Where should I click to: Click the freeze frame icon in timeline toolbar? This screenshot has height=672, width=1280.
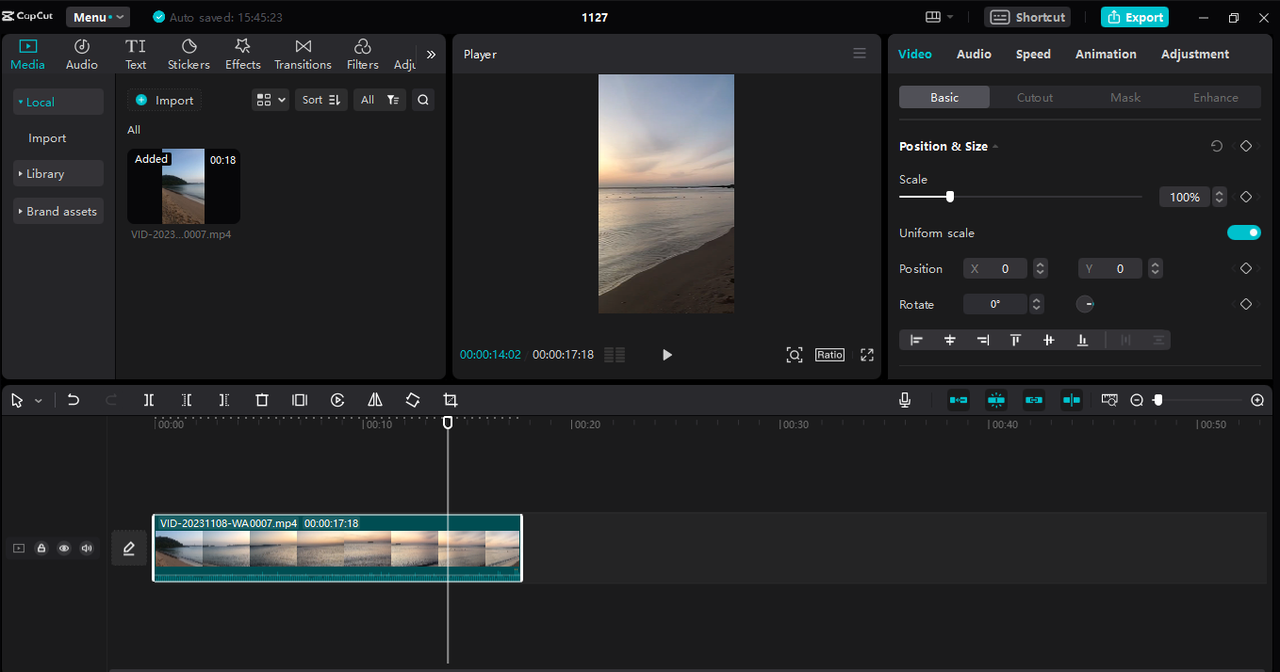[x=299, y=400]
